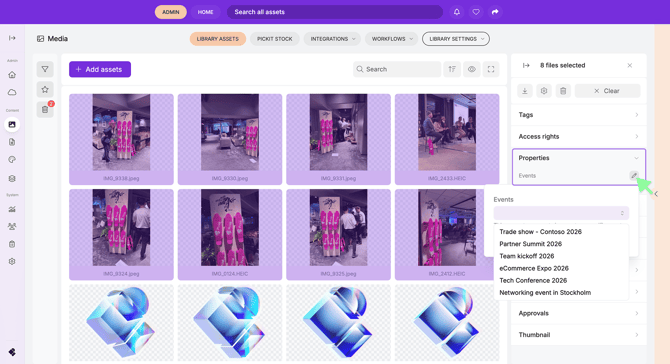This screenshot has height=364, width=670.
Task: Switch to Pickit Stock tab
Action: (x=275, y=39)
